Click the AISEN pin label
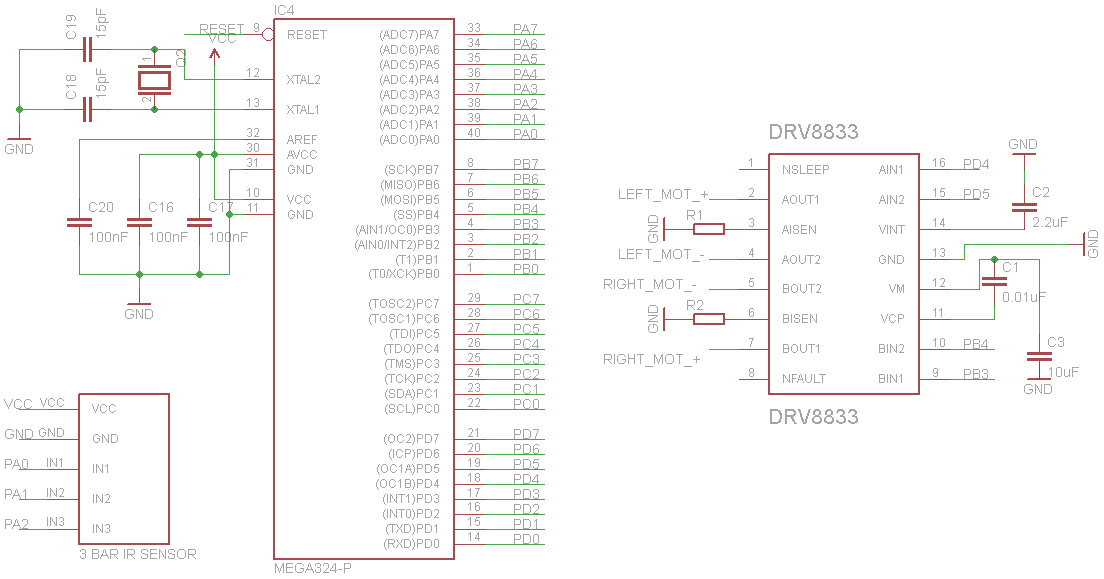This screenshot has width=1104, height=579. [x=799, y=230]
